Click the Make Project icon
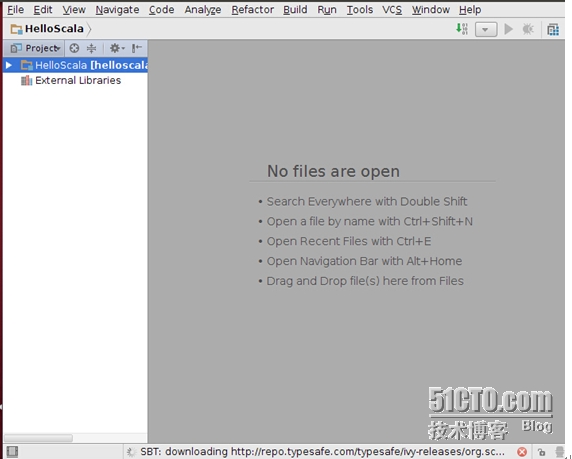The height and width of the screenshot is (459, 572). click(462, 29)
